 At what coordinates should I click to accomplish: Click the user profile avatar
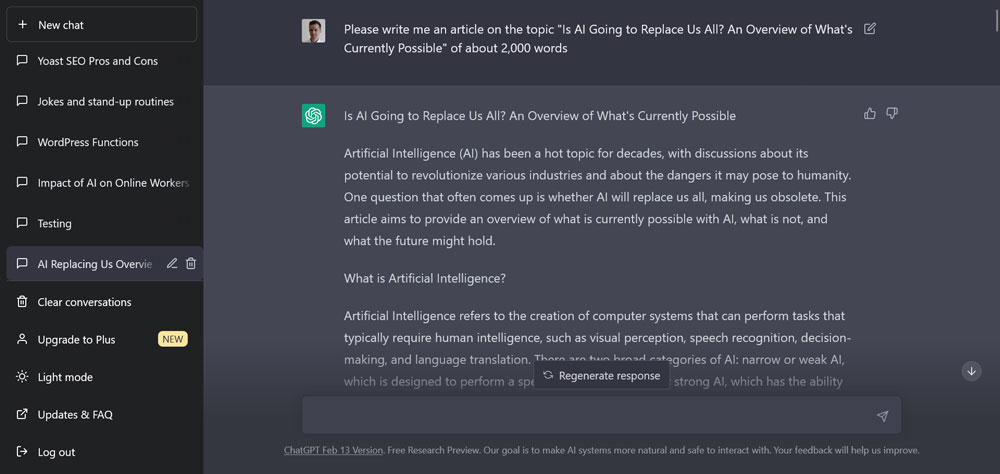tap(314, 30)
